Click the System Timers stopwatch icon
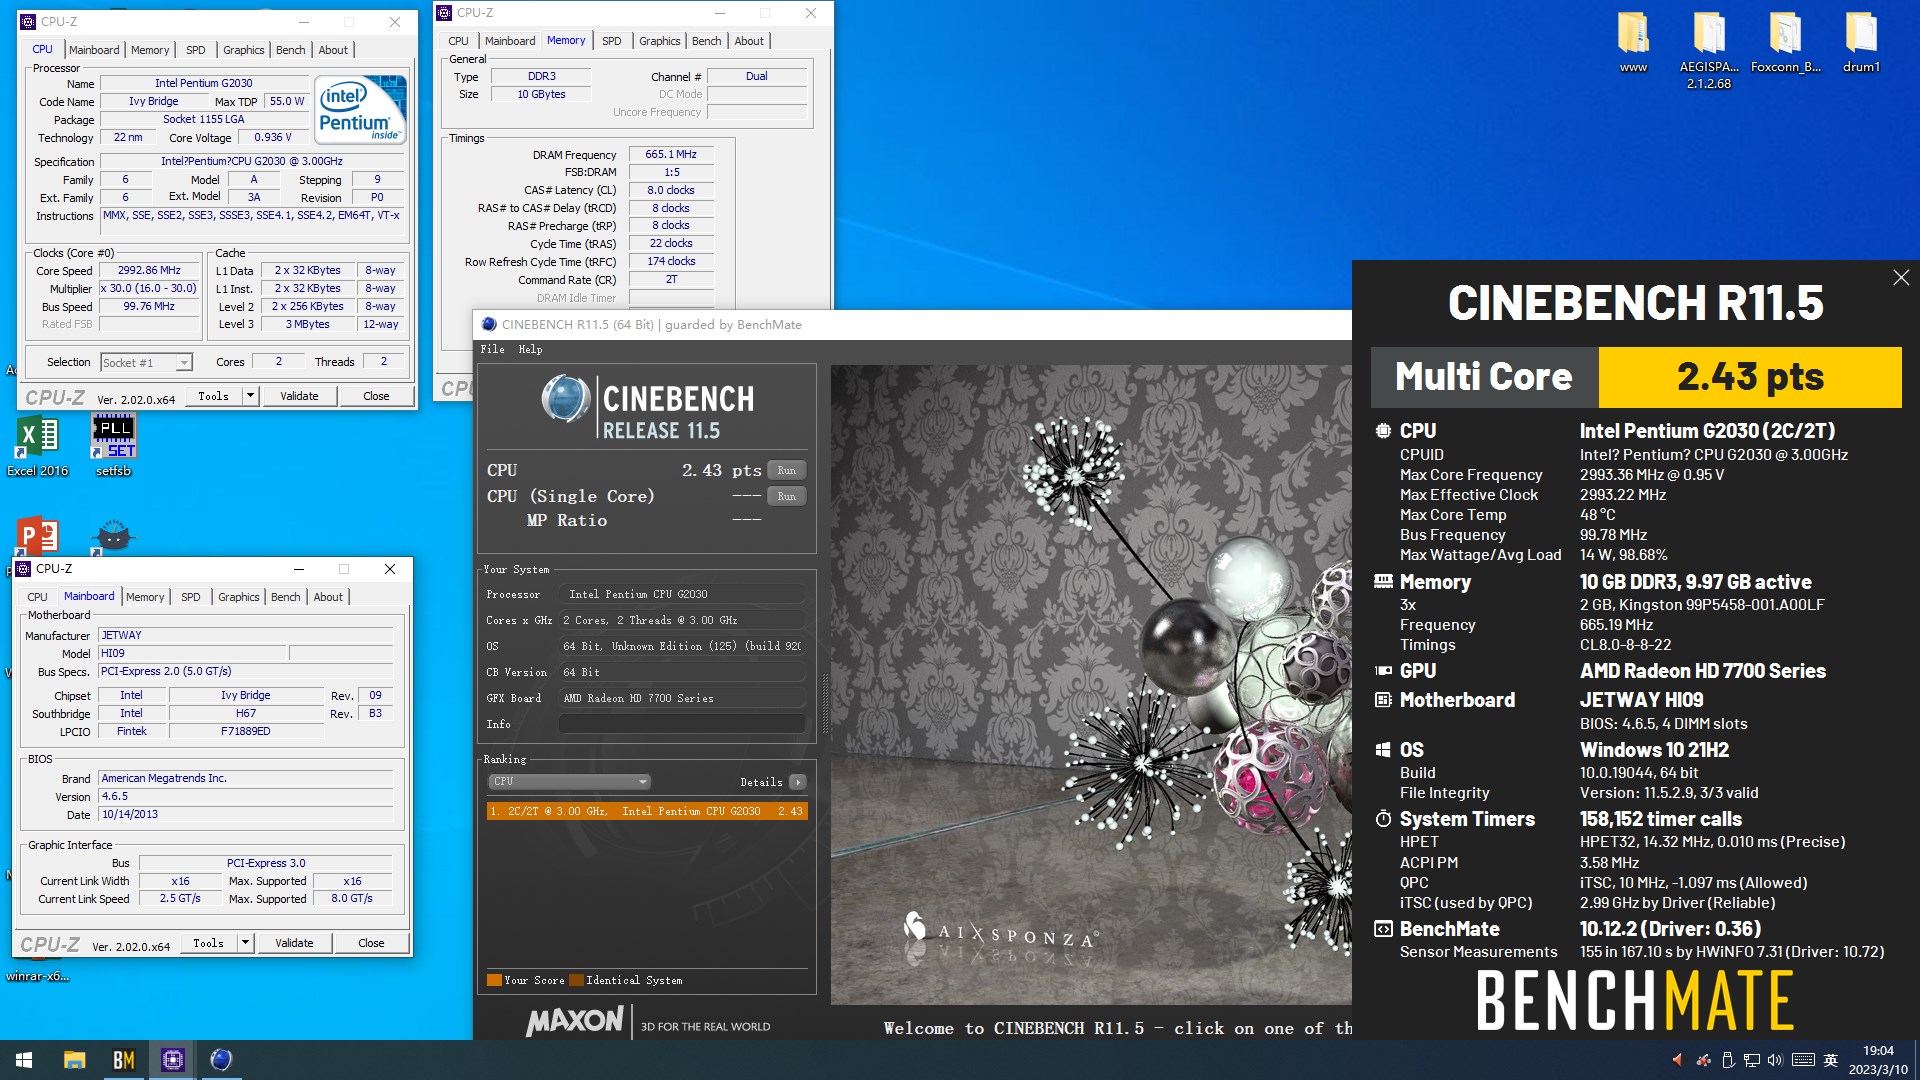Viewport: 1920px width, 1080px height. point(1383,819)
